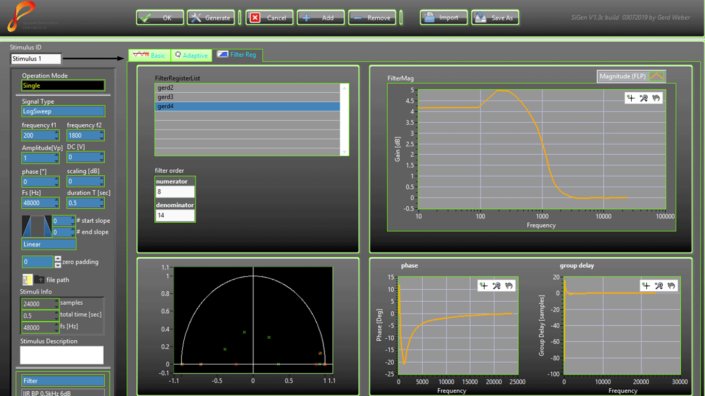
Task: Open the folder browse icon for file path
Action: pyautogui.click(x=39, y=280)
